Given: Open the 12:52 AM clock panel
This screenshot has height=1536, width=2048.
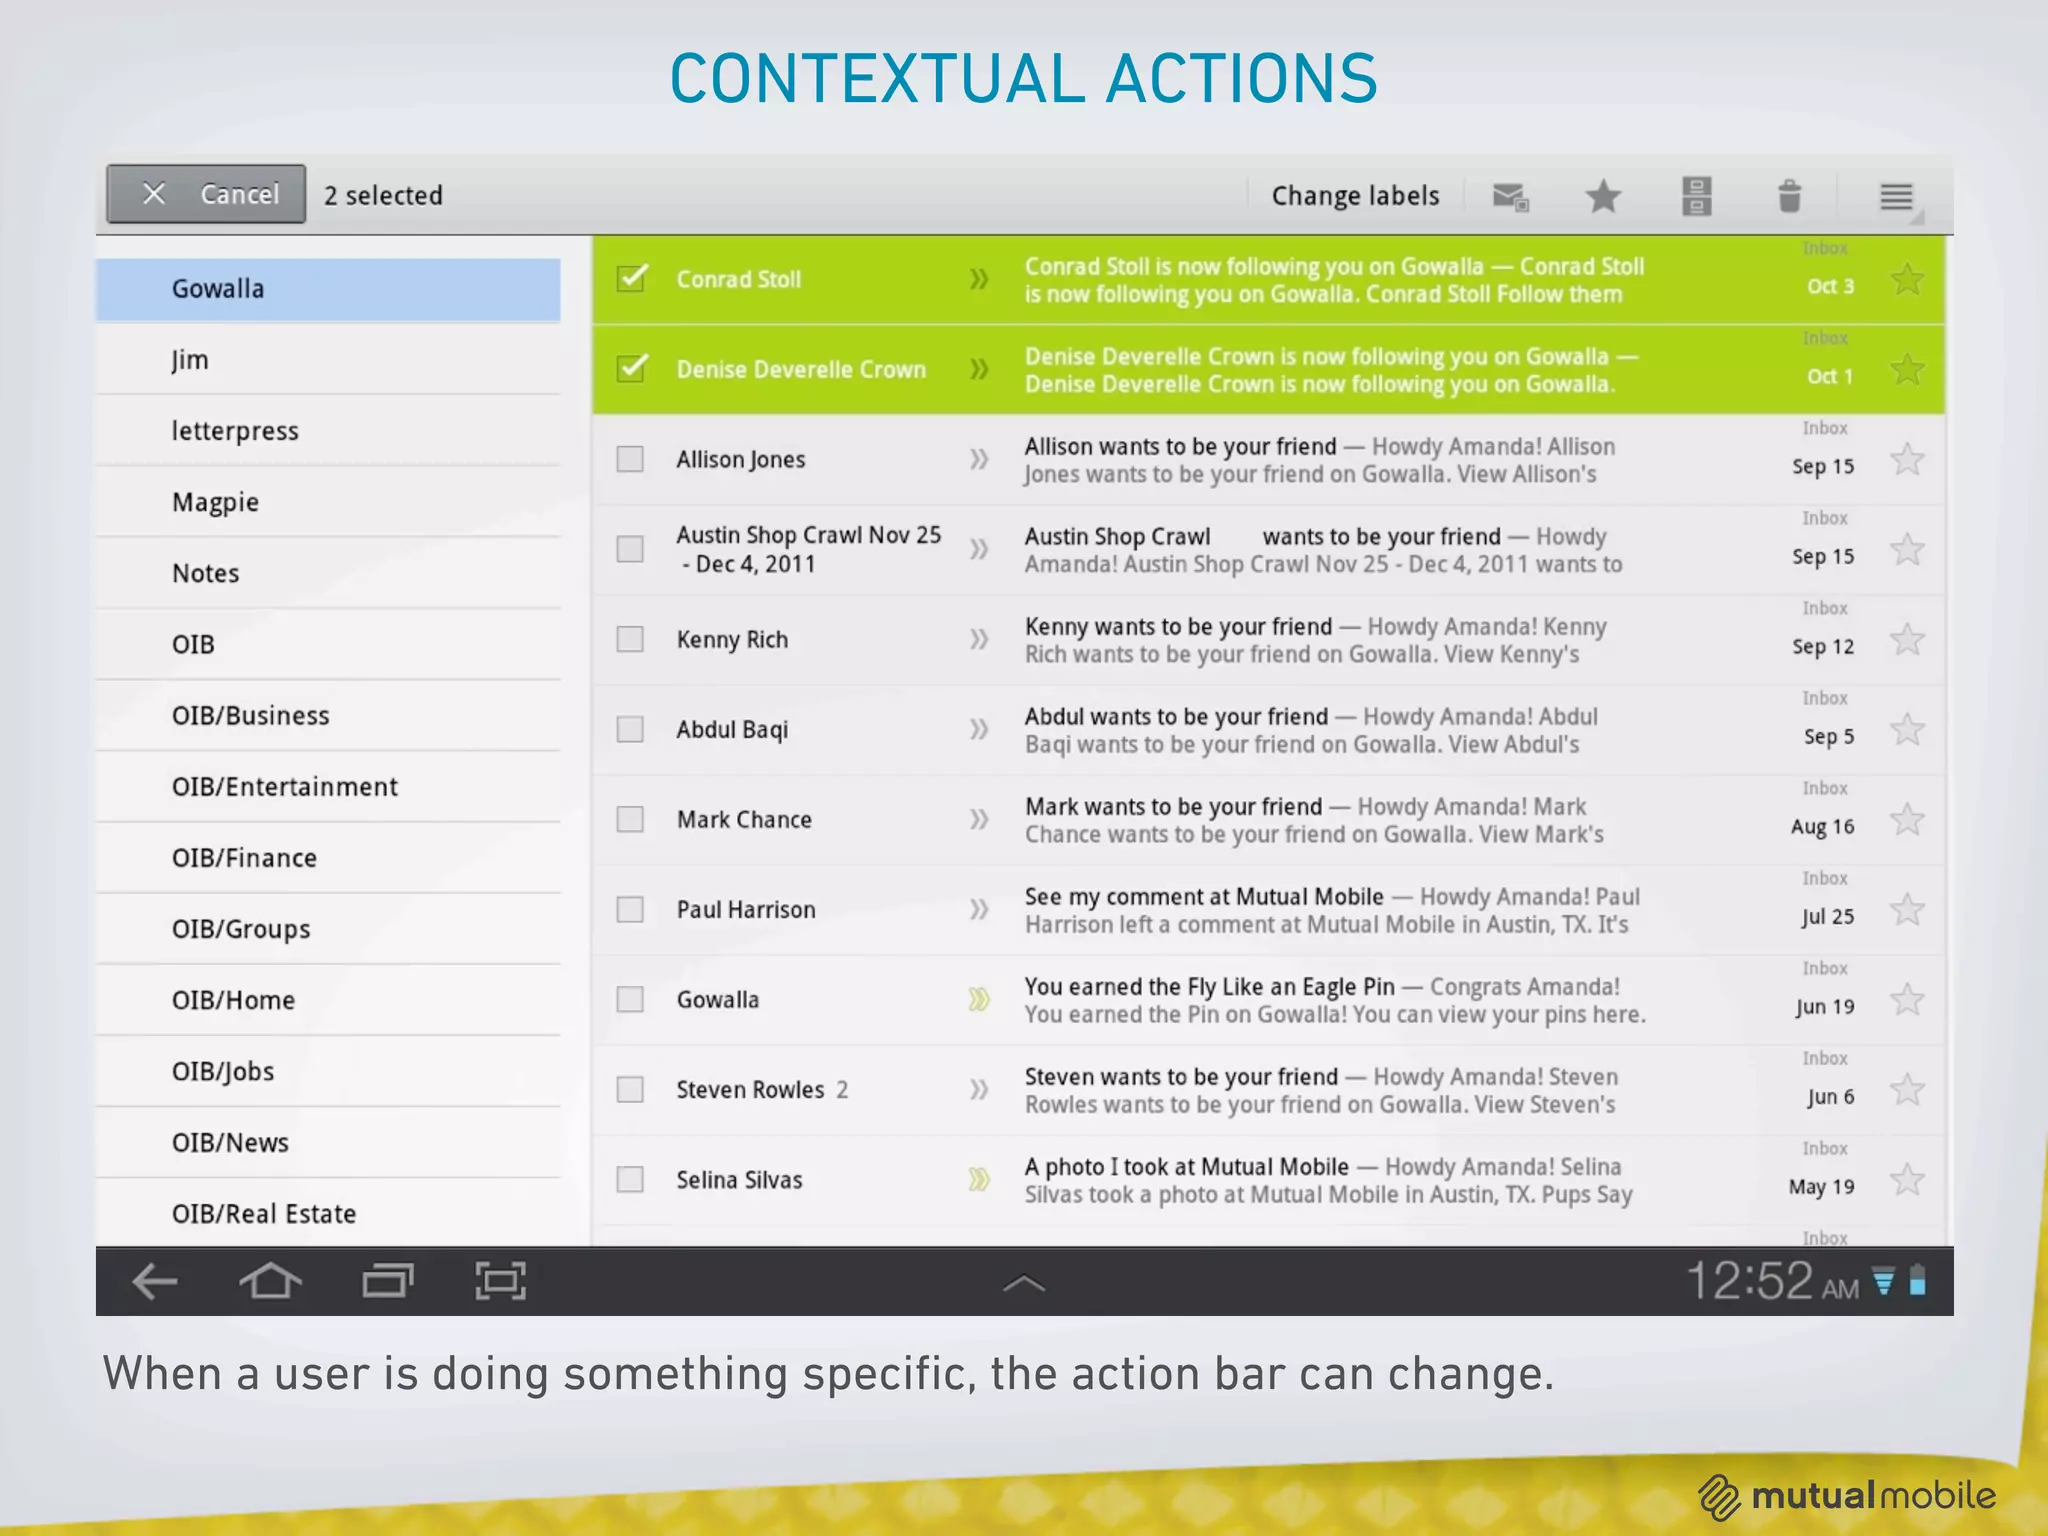Looking at the screenshot, I should pos(1772,1281).
